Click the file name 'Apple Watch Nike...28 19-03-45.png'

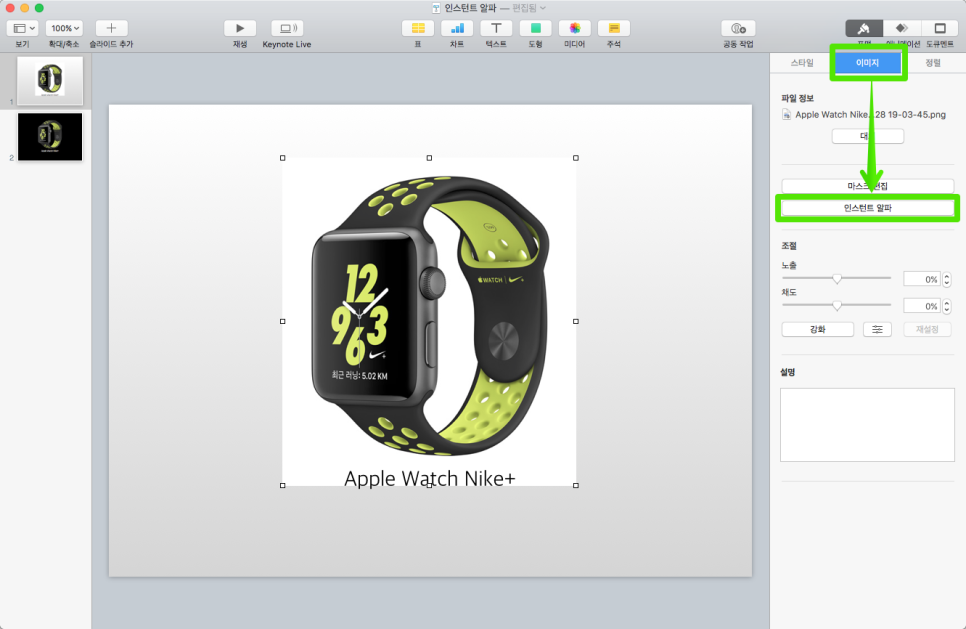tap(870, 115)
